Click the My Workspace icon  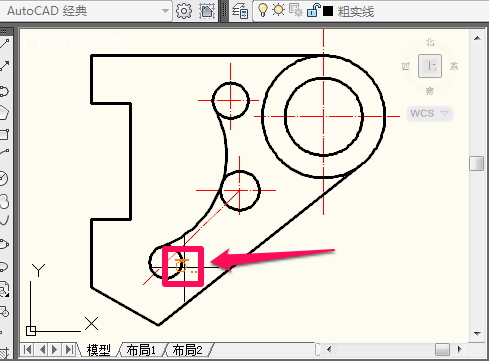point(207,11)
